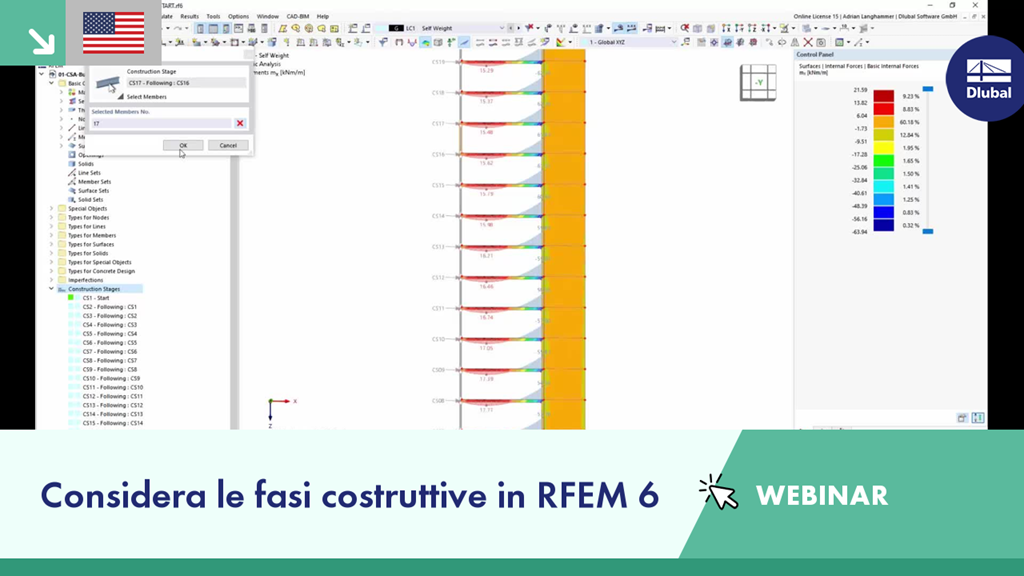Toggle the navigator panel toolbar icon
Viewport: 1024px width, 576px height.
200,29
